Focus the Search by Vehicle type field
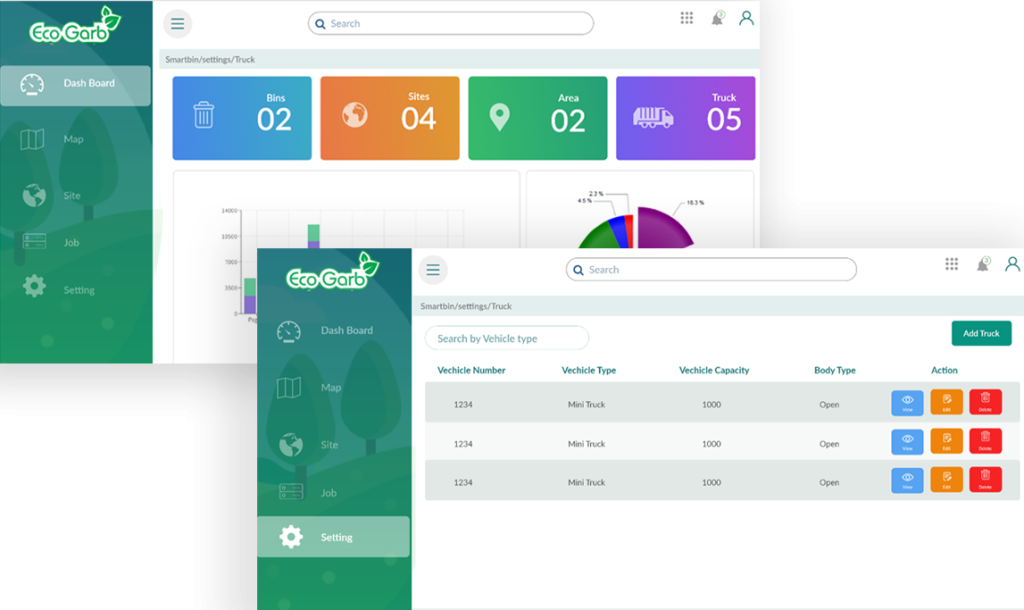The image size is (1024, 610). pos(507,338)
